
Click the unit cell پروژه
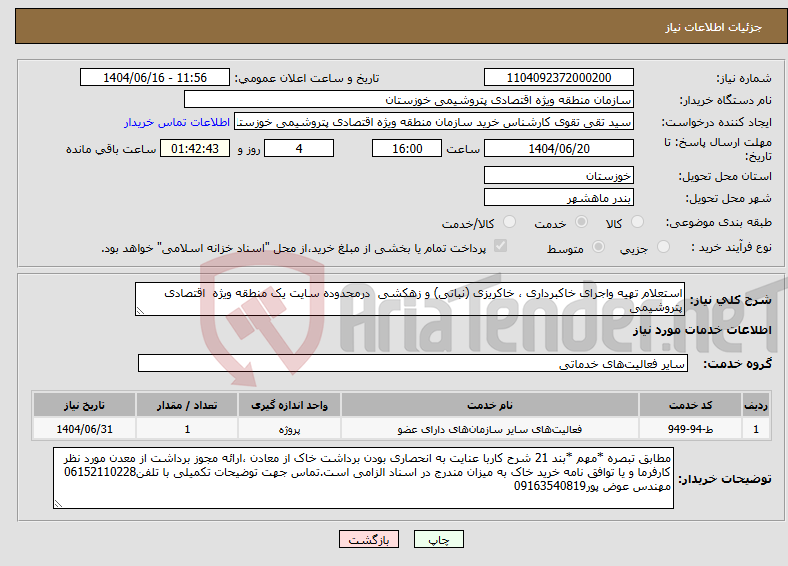point(289,429)
